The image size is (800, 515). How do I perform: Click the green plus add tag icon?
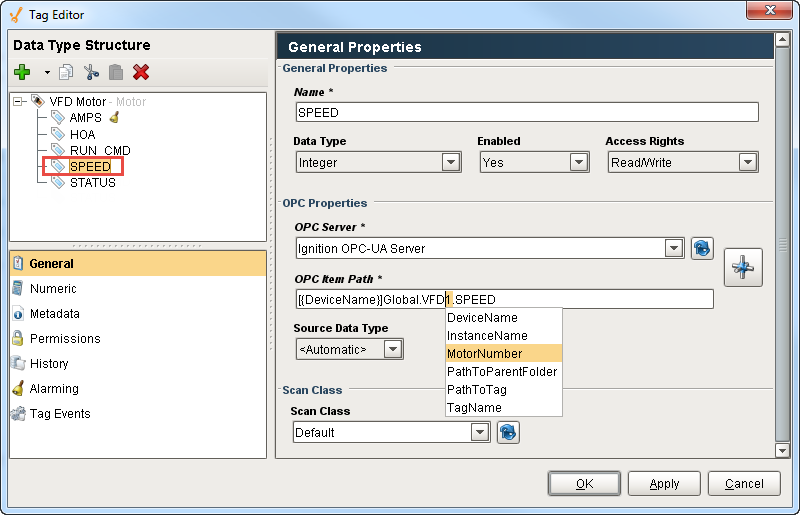coord(22,72)
